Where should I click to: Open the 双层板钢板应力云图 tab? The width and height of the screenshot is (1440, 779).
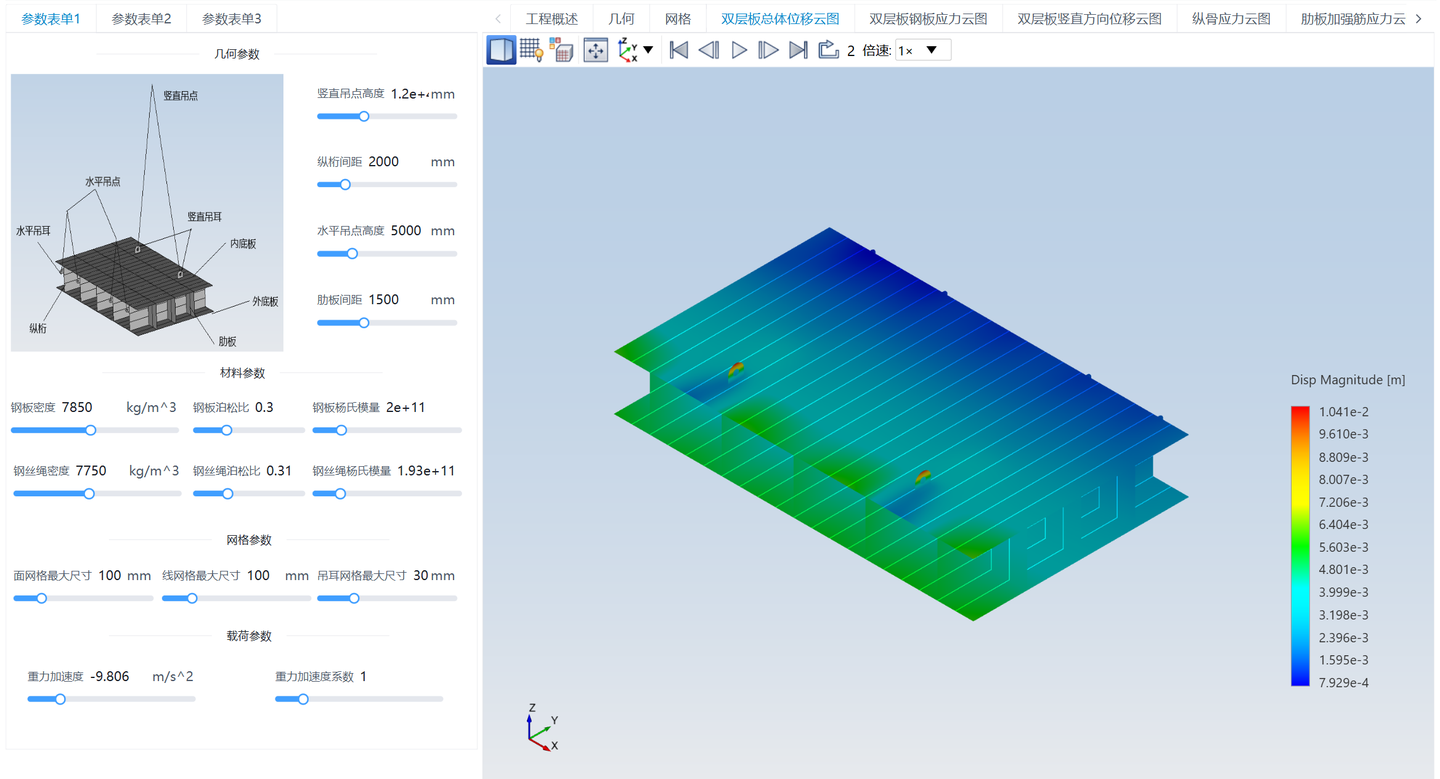(x=928, y=18)
